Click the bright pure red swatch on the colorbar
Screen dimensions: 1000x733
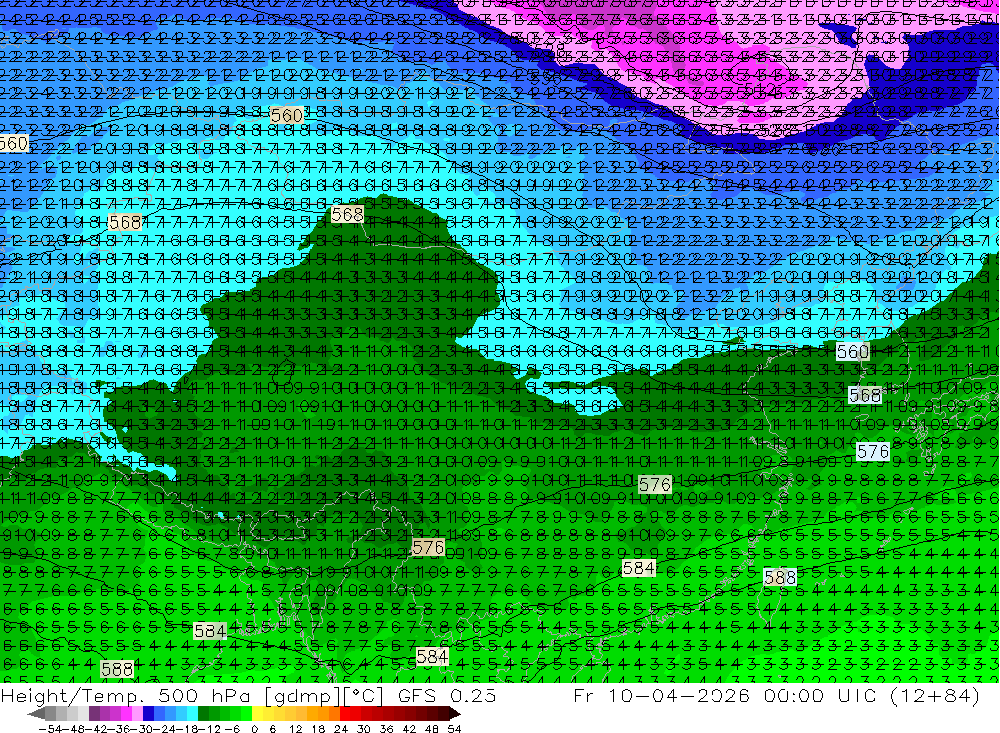point(345,714)
